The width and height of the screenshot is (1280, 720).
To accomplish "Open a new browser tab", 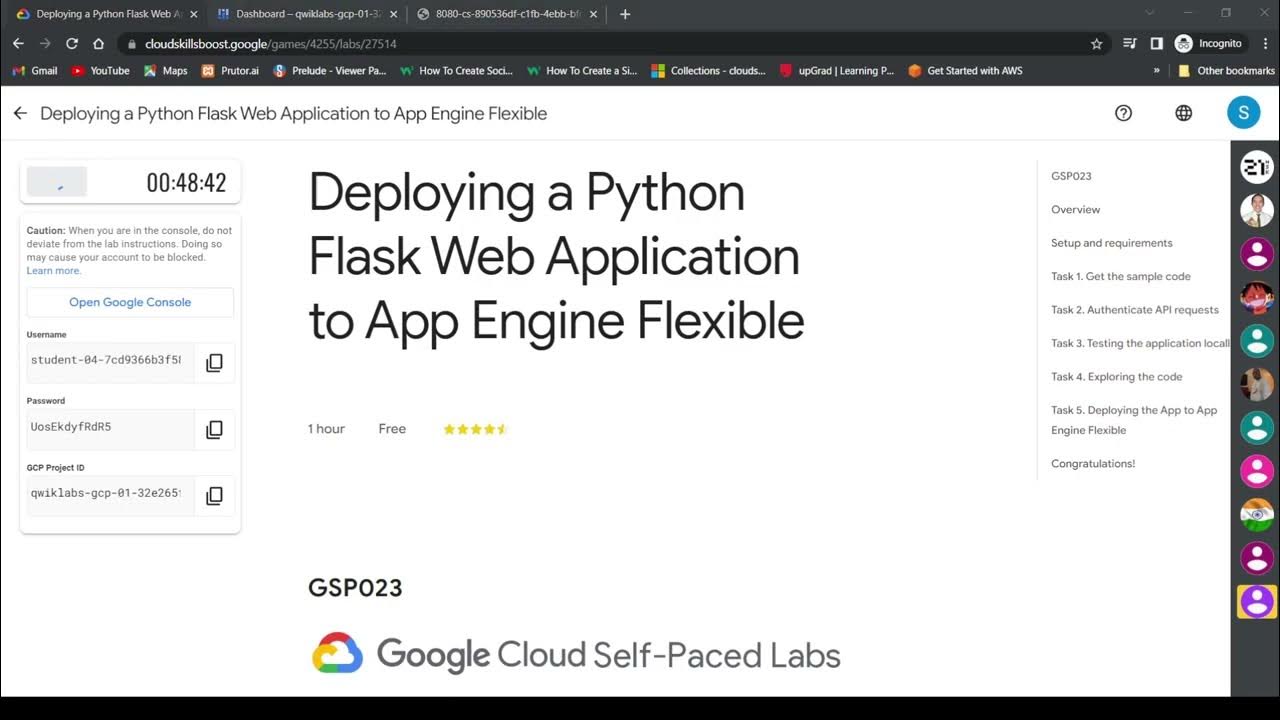I will coord(625,14).
